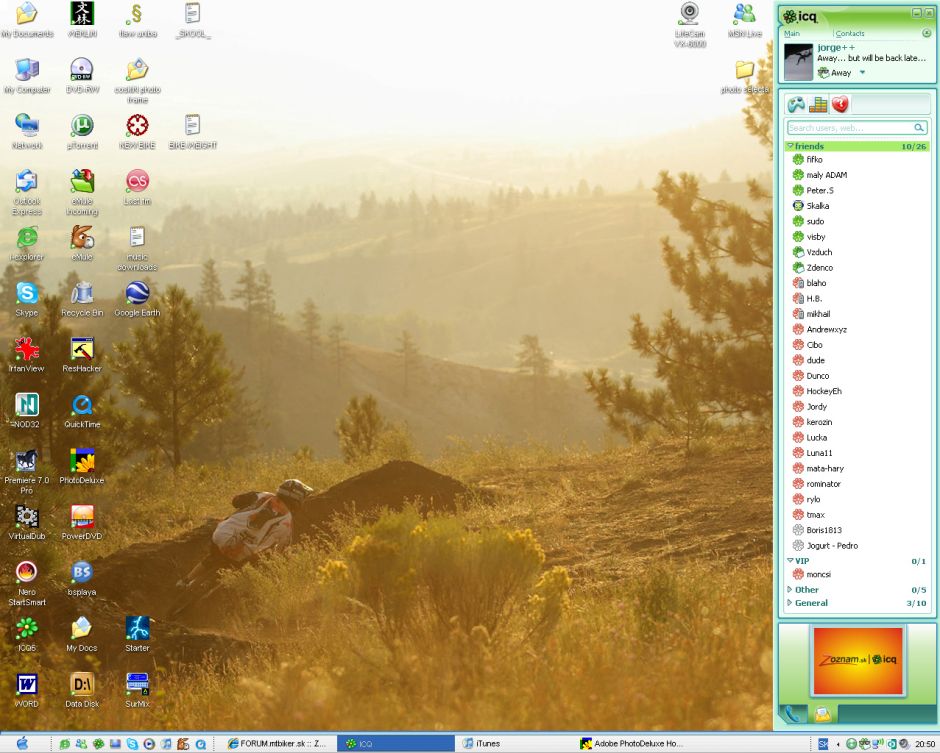Switch to the Contacts tab
Screen dimensions: 940x753
pos(850,33)
